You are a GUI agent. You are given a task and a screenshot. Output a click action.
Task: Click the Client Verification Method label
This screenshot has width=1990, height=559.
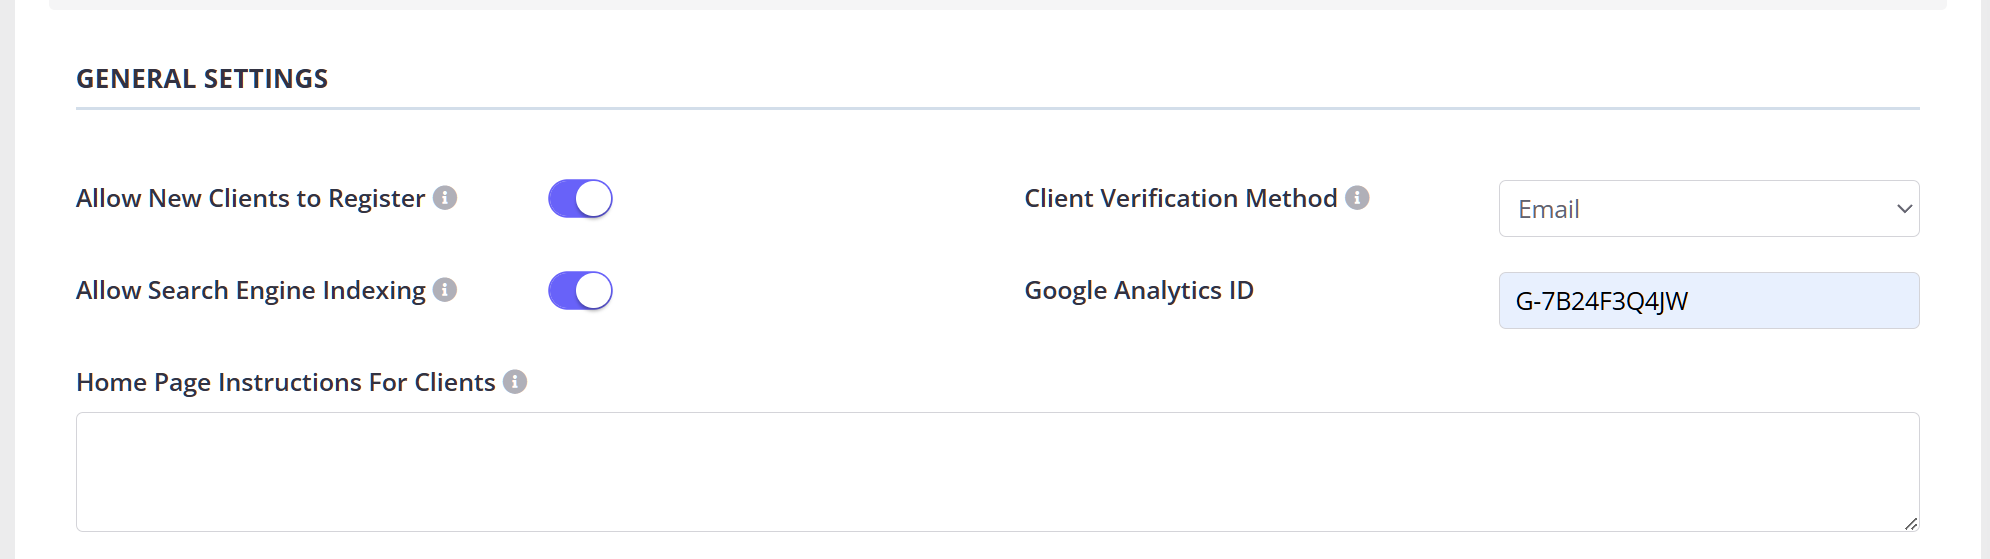coord(1180,198)
